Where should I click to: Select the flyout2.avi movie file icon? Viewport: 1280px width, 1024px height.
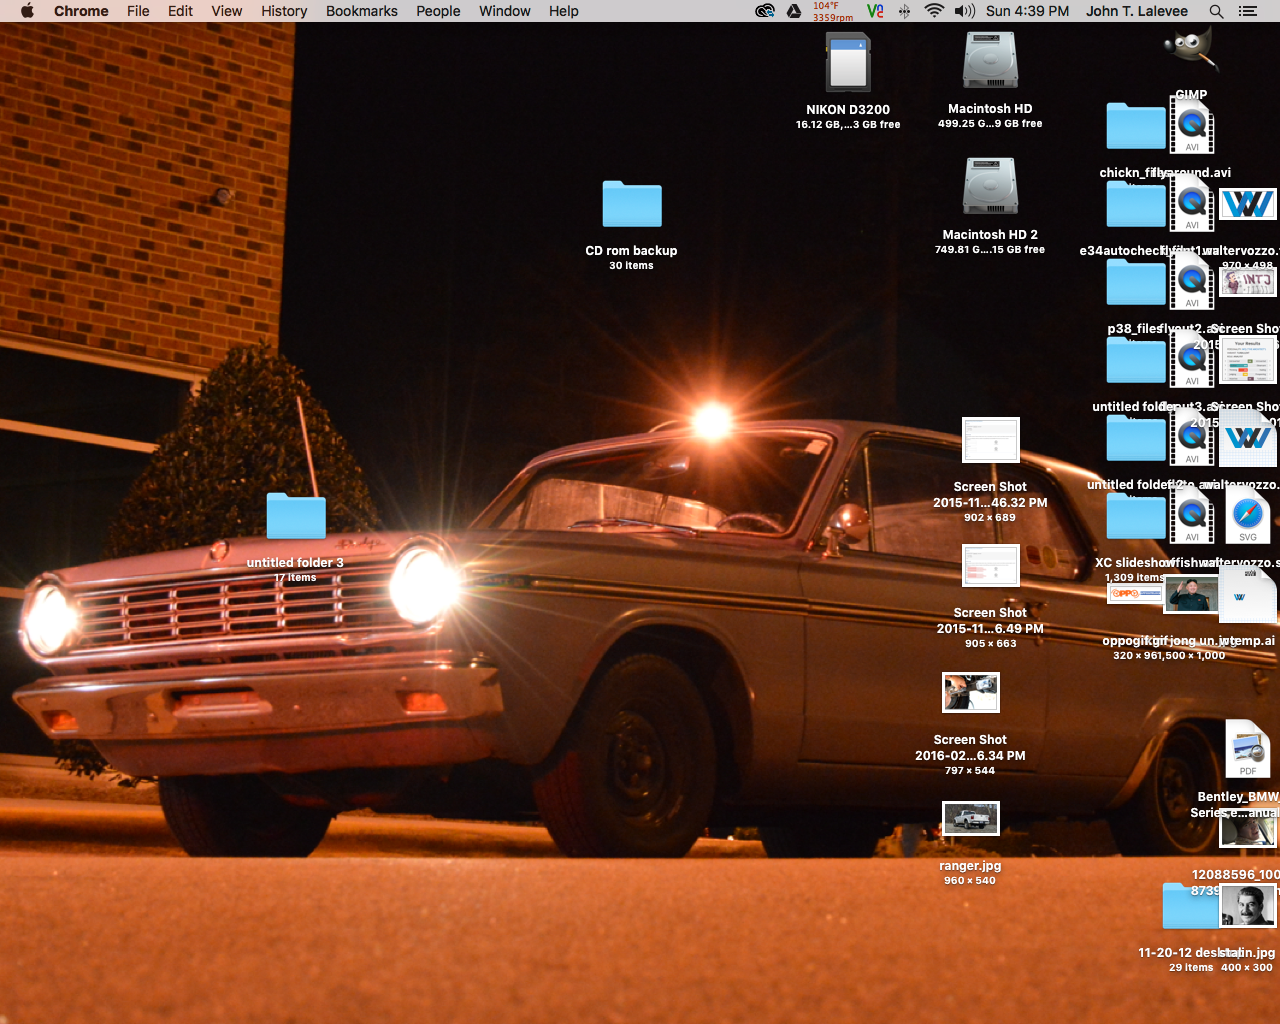click(x=1192, y=281)
